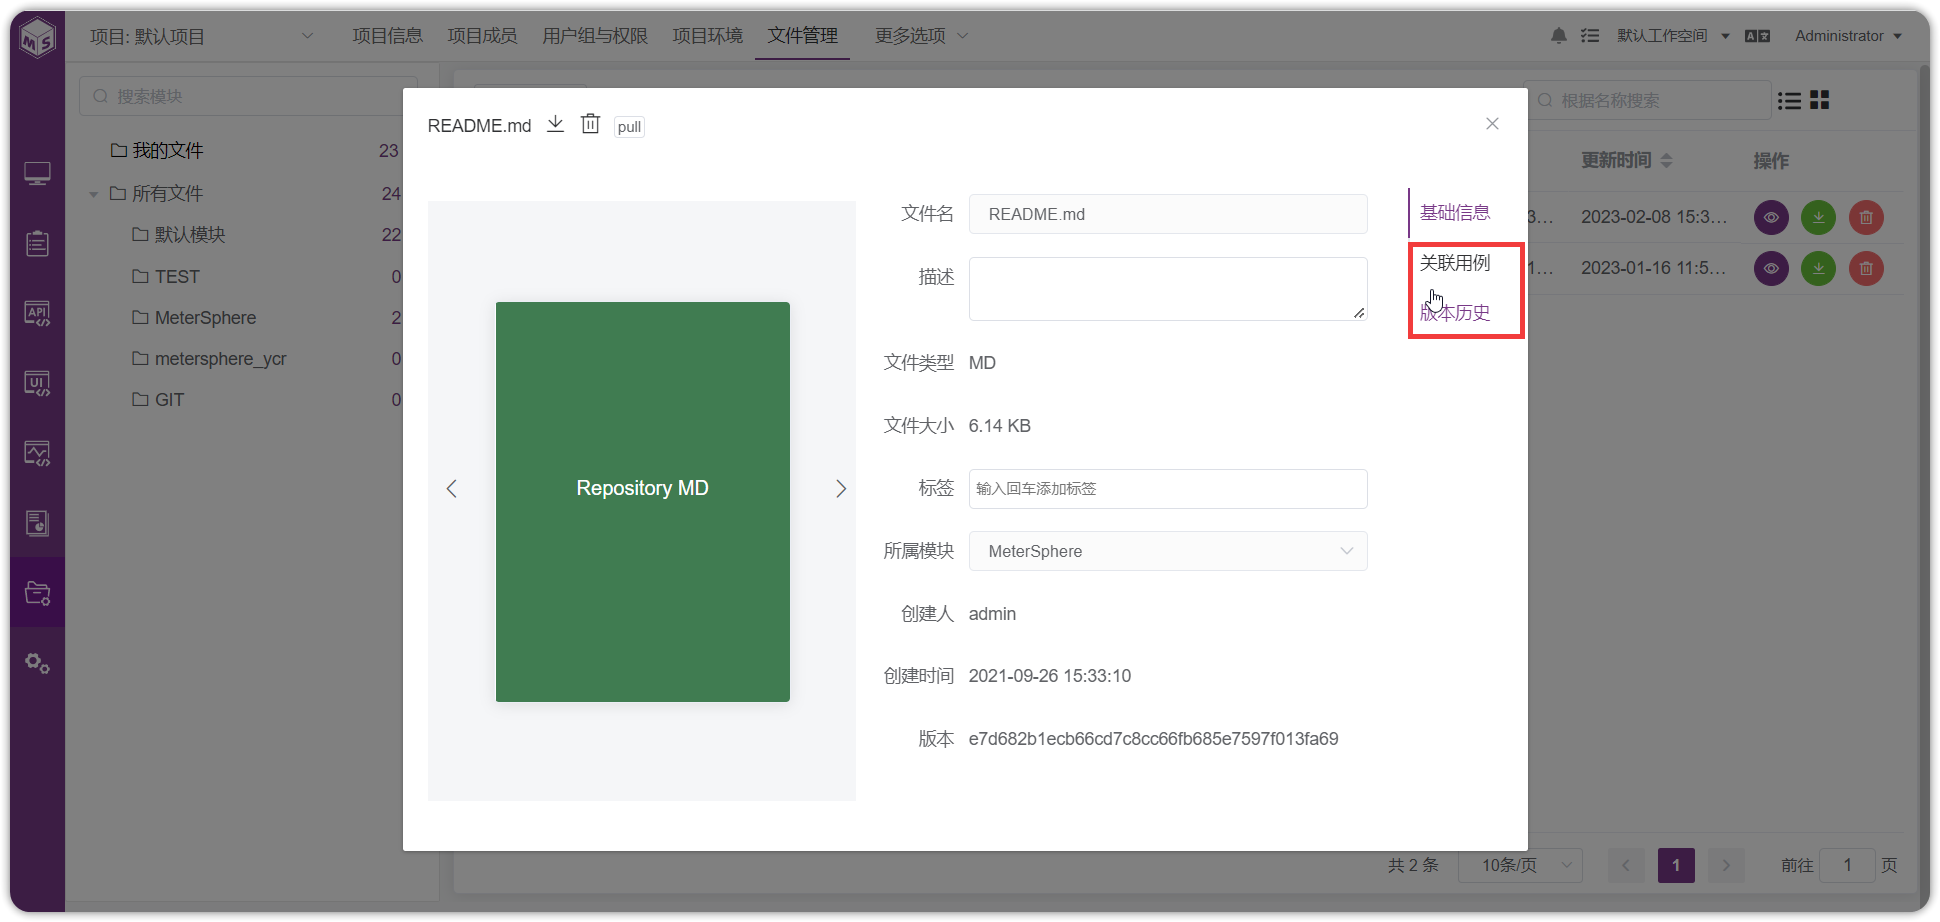
Task: Click the 标签 tag input field
Action: pyautogui.click(x=1168, y=489)
